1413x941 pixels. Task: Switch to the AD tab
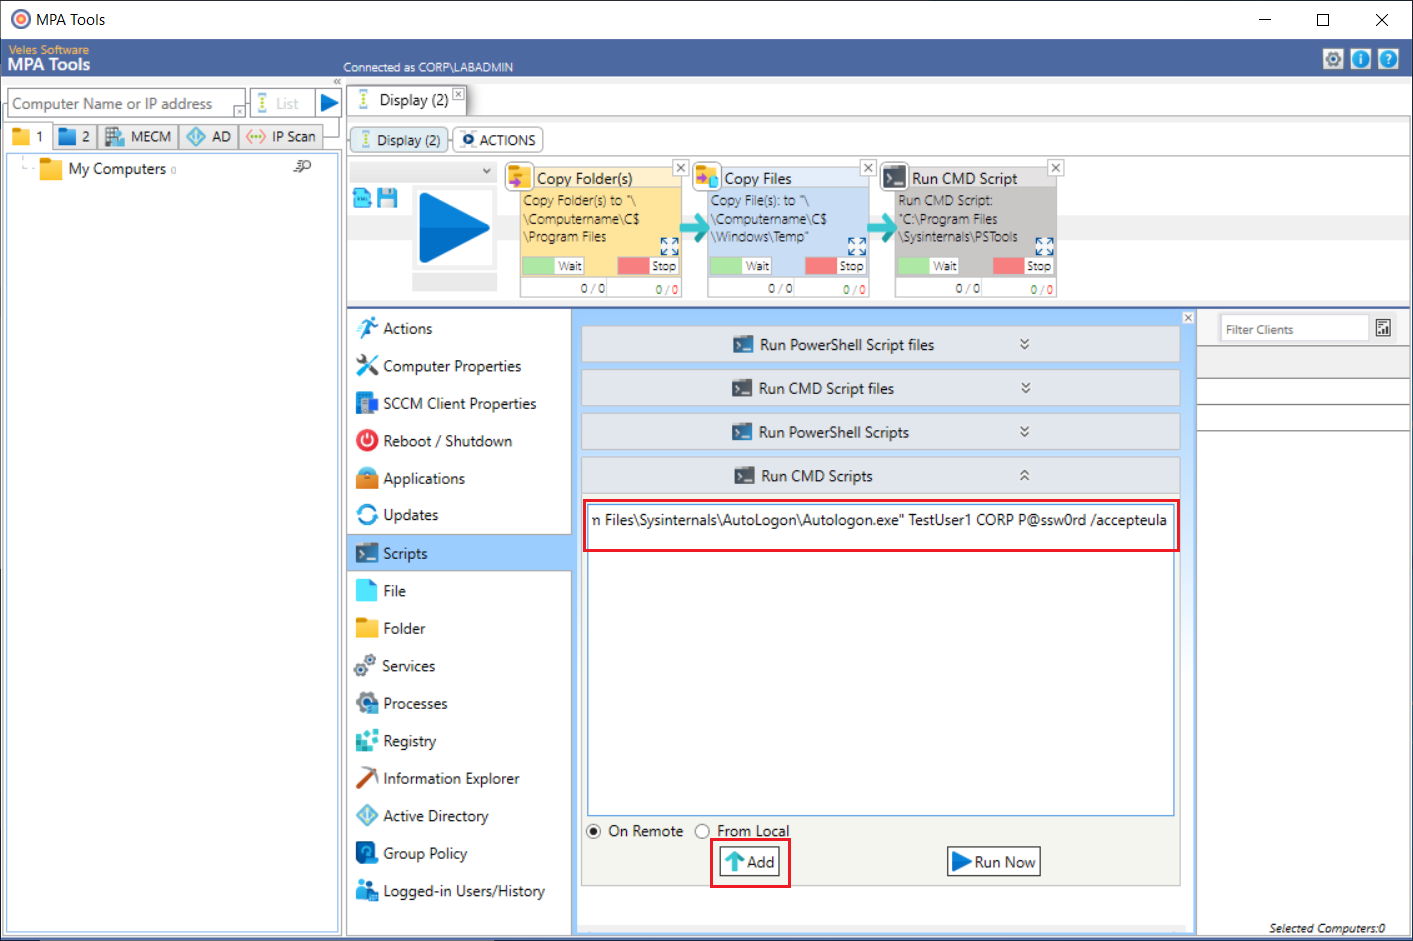(209, 136)
